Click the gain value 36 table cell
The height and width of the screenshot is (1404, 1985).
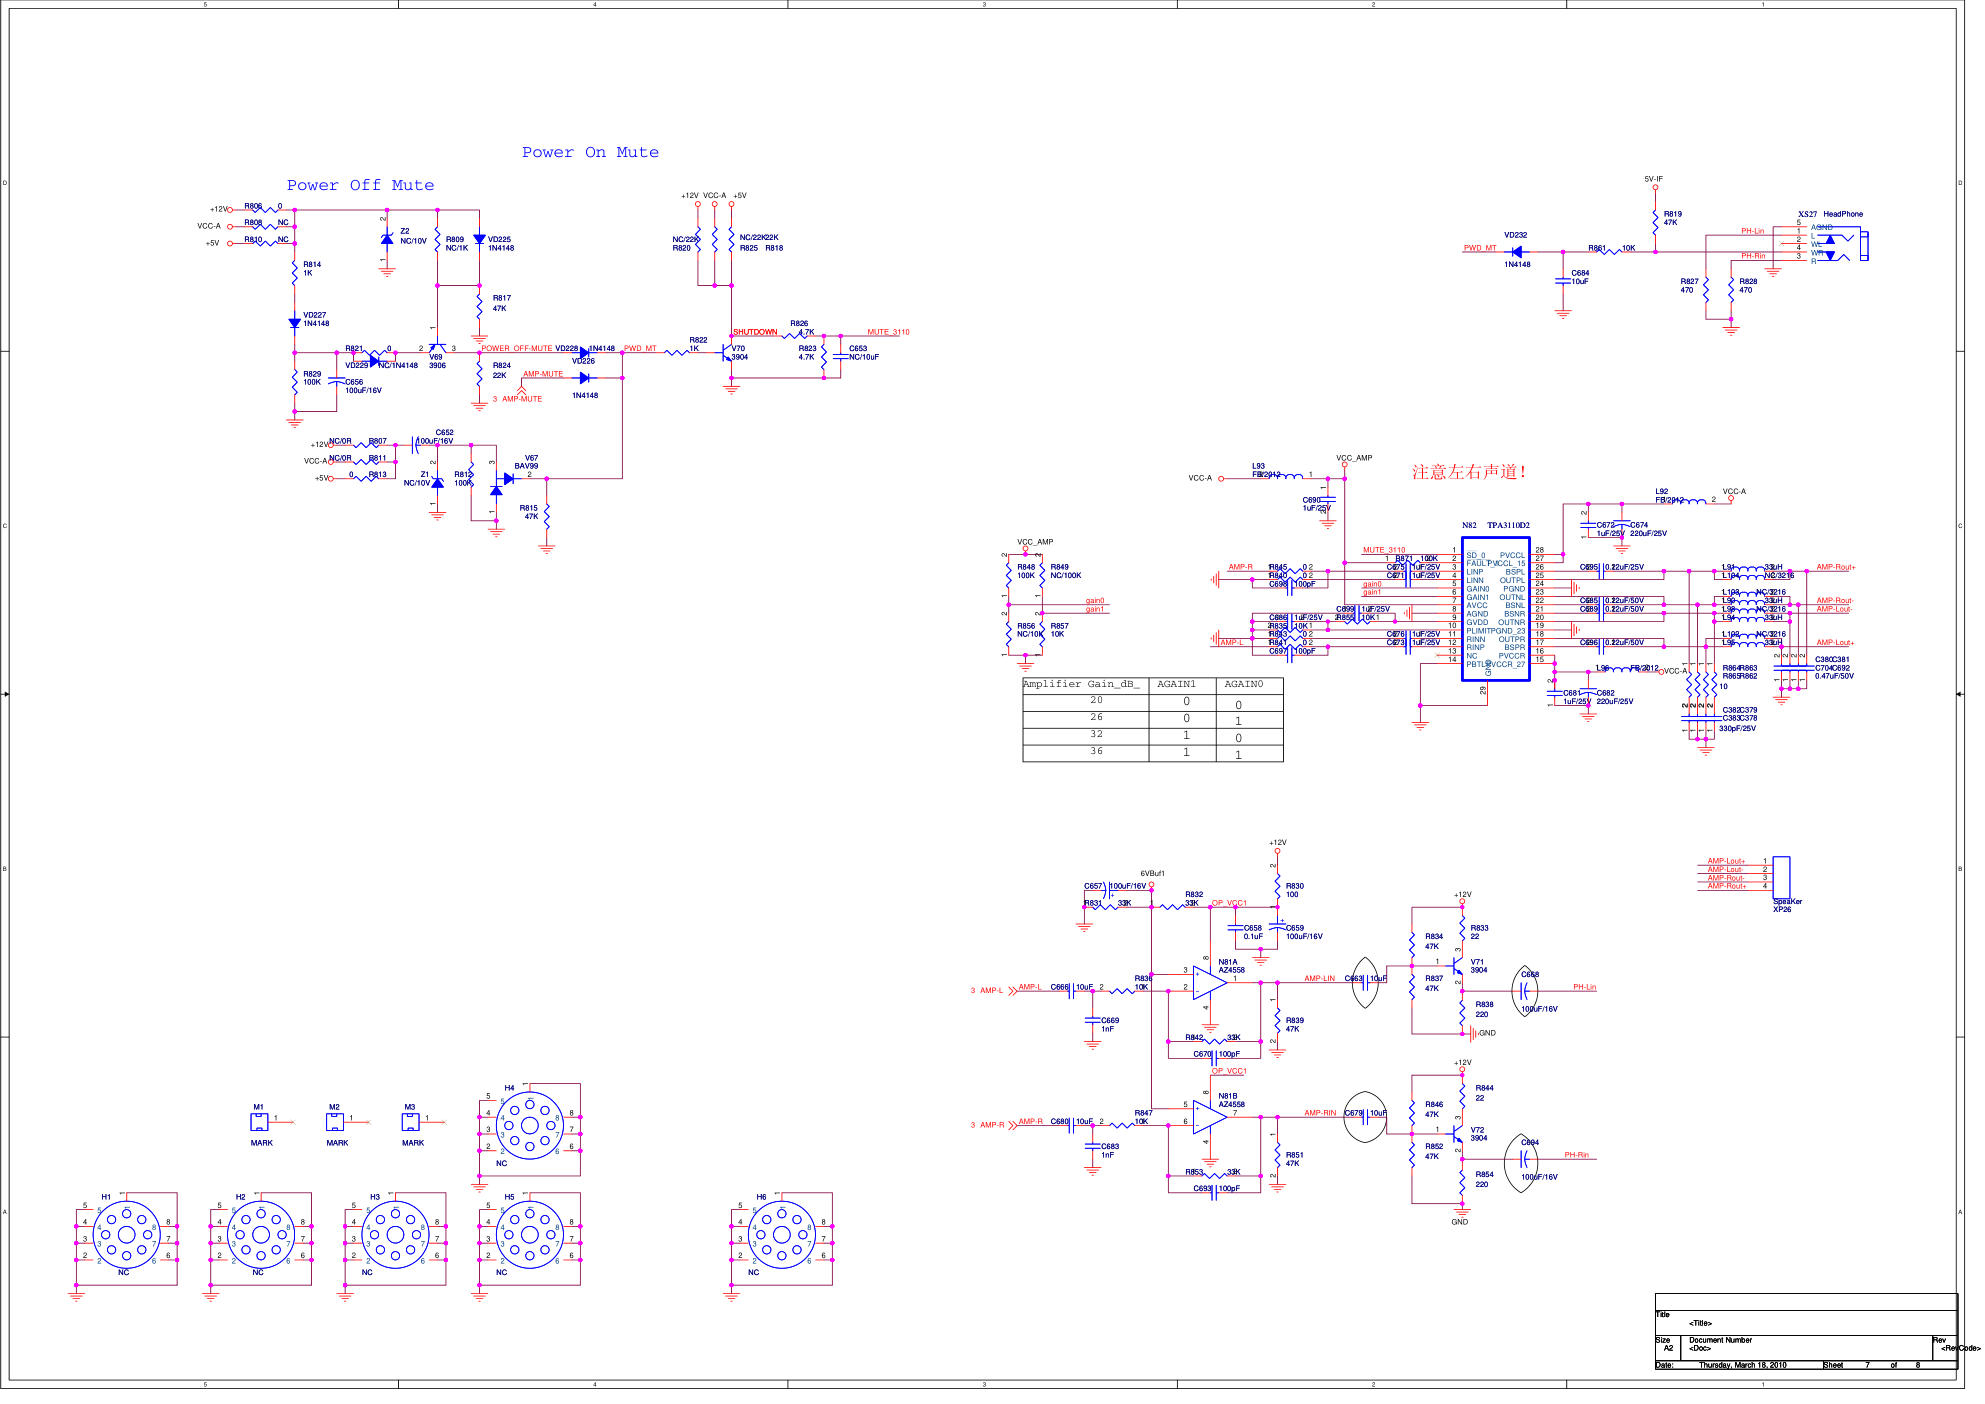point(1097,751)
